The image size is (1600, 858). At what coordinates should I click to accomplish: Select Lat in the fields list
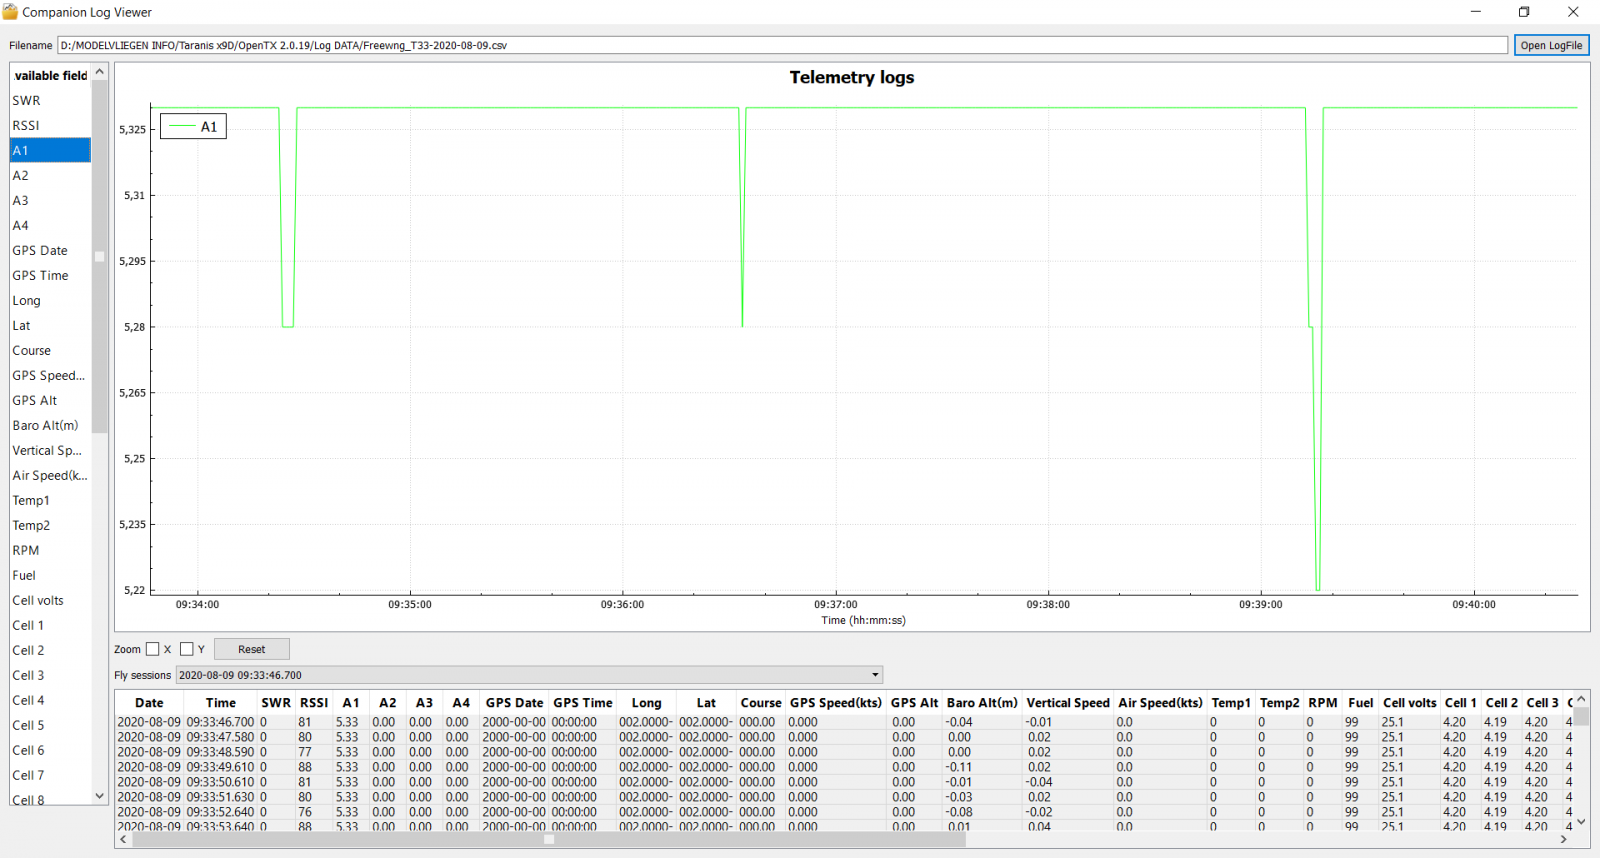pos(50,325)
